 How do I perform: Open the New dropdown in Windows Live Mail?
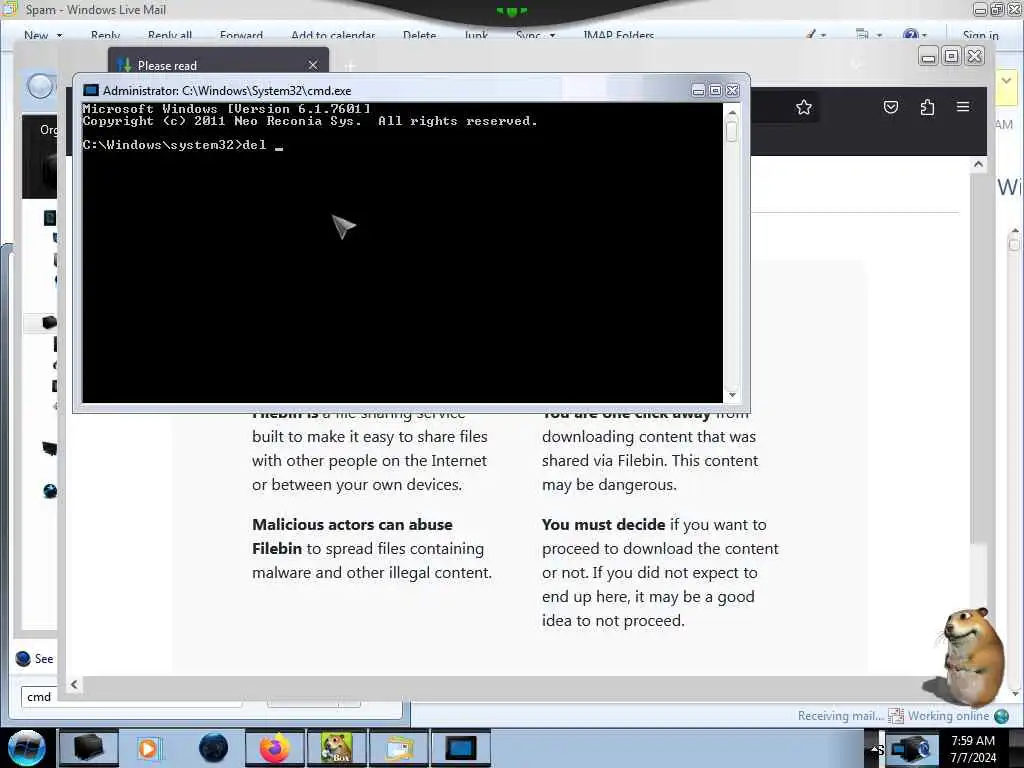(x=42, y=35)
